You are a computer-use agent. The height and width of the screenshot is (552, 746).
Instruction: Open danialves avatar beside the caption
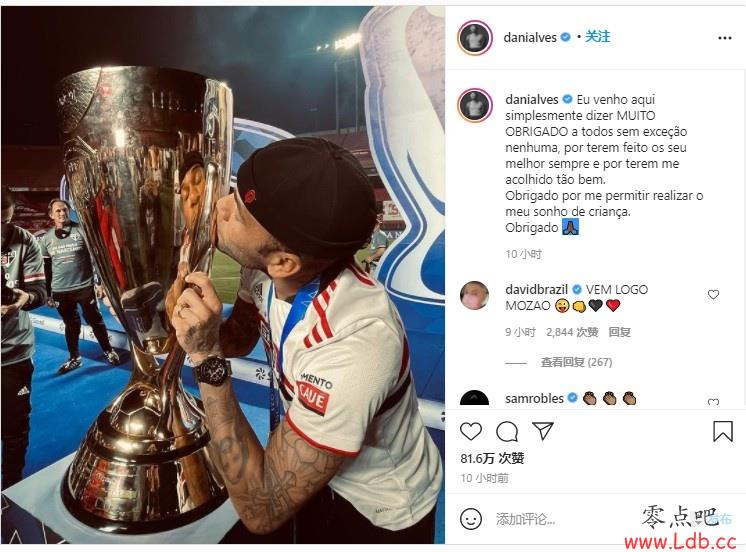tap(475, 105)
